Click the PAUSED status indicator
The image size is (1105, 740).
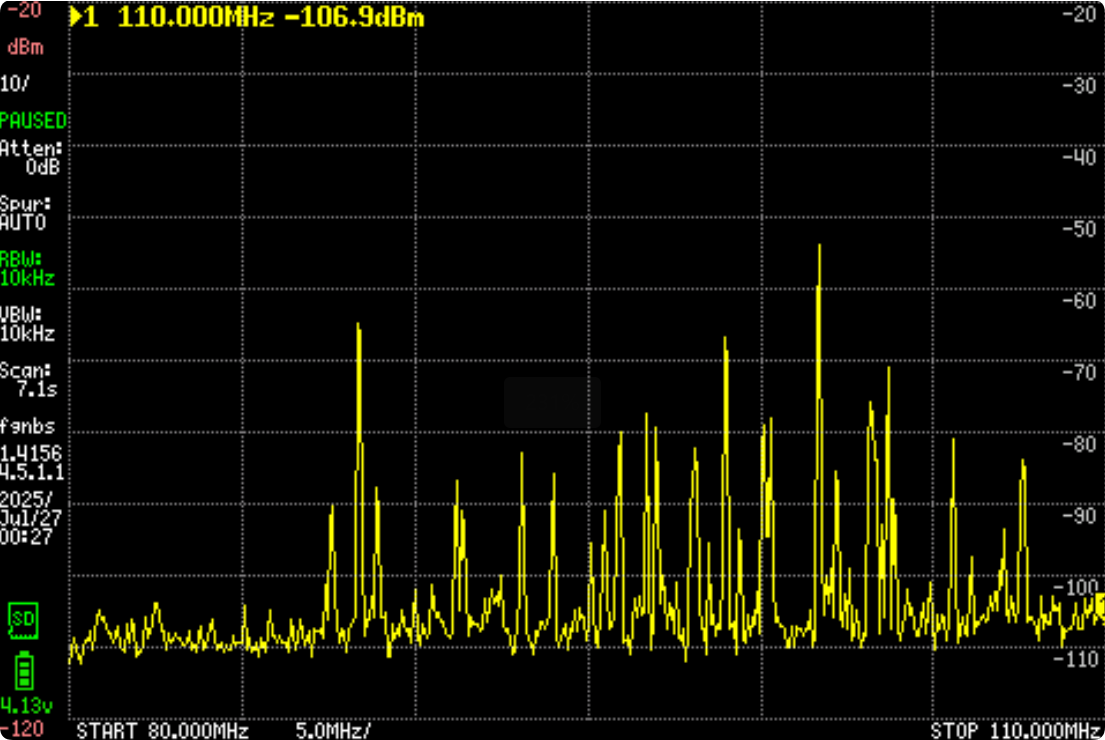(33, 121)
